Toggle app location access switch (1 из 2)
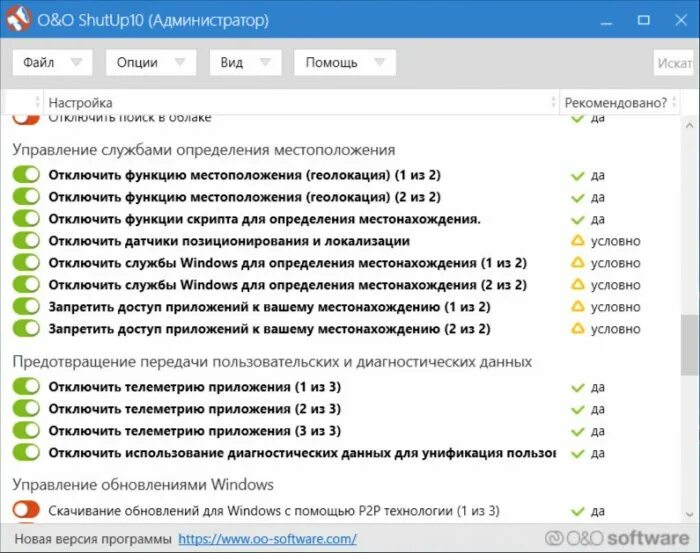The image size is (700, 553). point(26,307)
